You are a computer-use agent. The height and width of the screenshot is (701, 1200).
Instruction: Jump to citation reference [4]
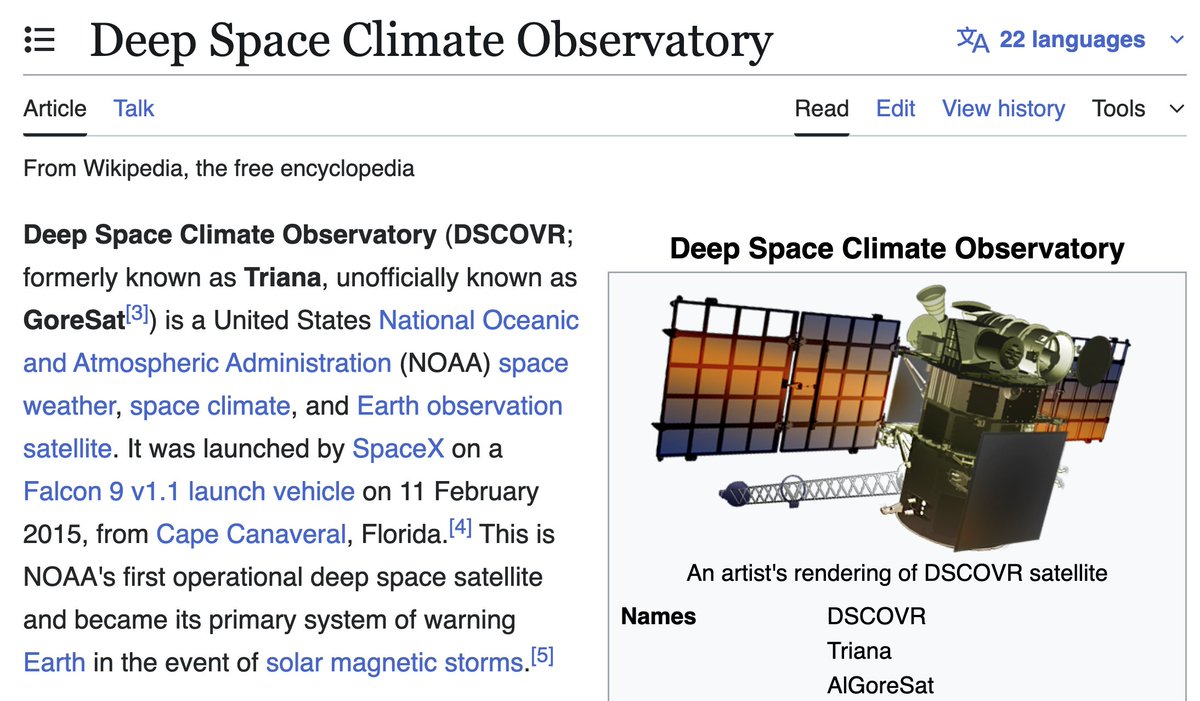click(x=460, y=527)
